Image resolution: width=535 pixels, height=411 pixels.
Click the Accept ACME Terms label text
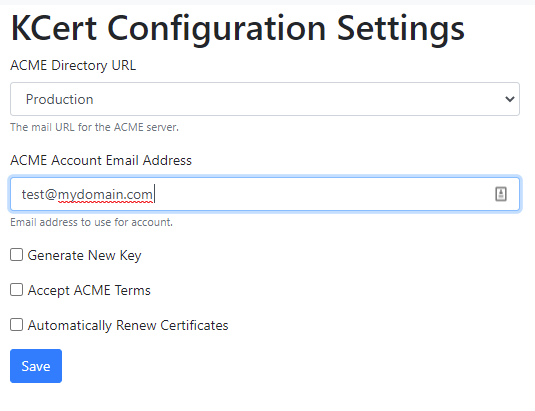point(89,290)
